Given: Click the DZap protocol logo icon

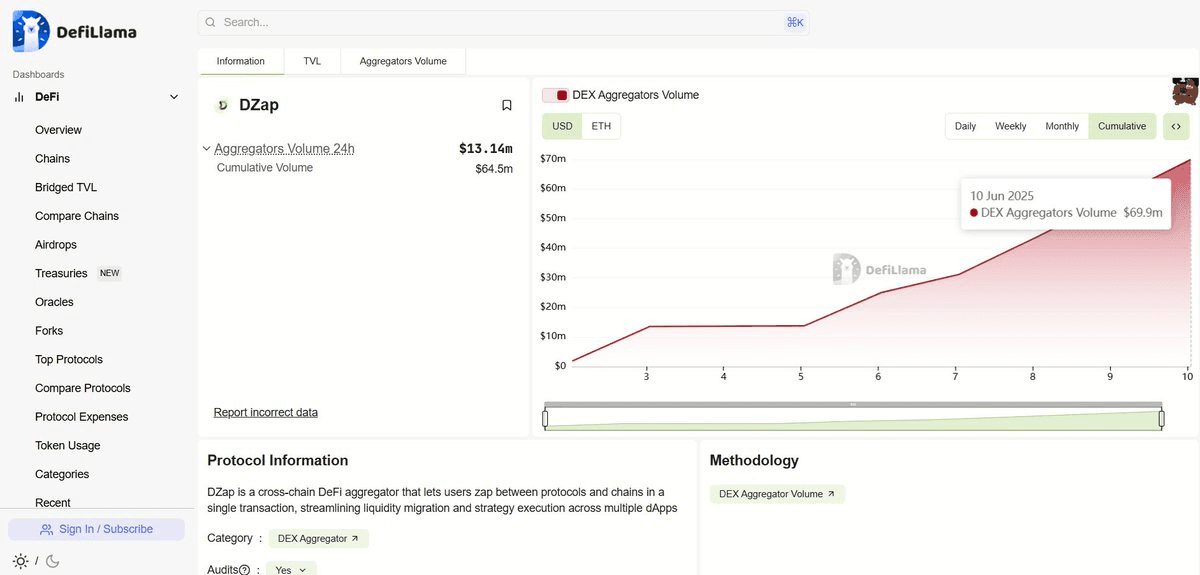Looking at the screenshot, I should click(x=222, y=105).
